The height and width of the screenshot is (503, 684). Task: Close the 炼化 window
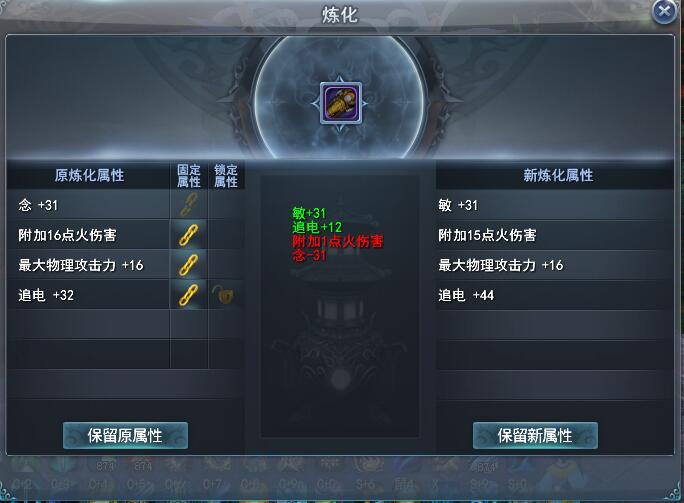click(664, 11)
